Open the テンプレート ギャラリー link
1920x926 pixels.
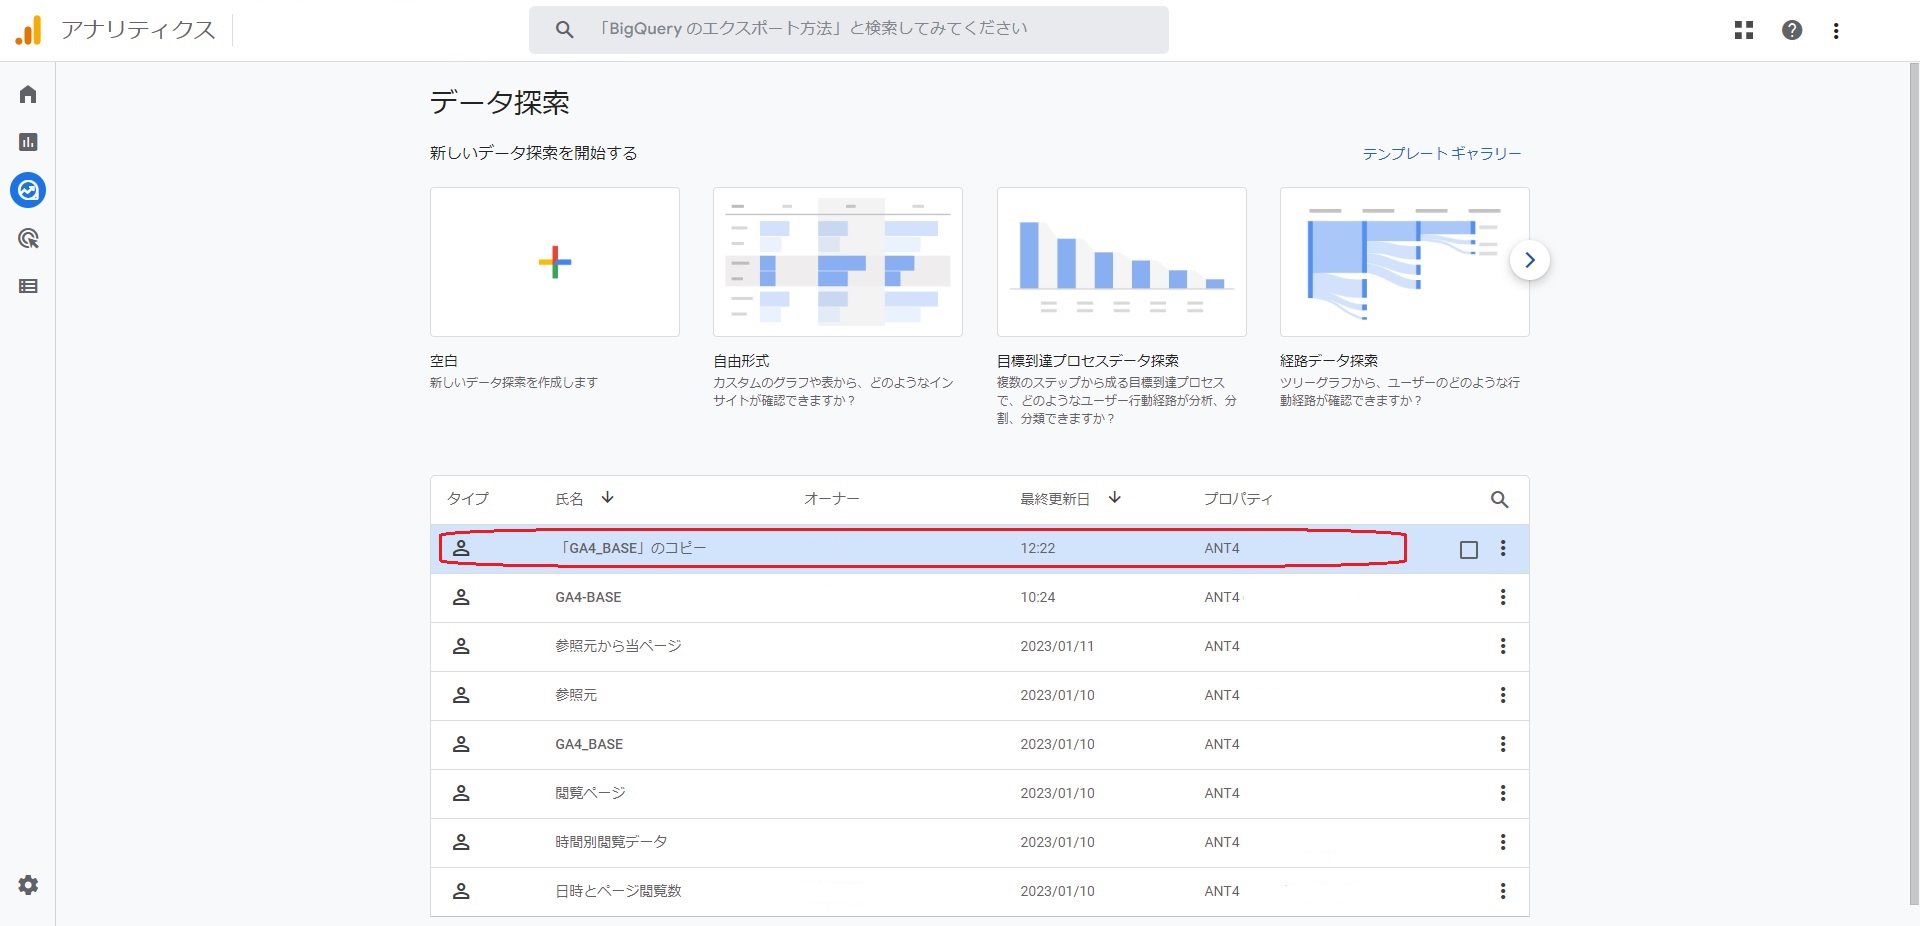pos(1441,153)
